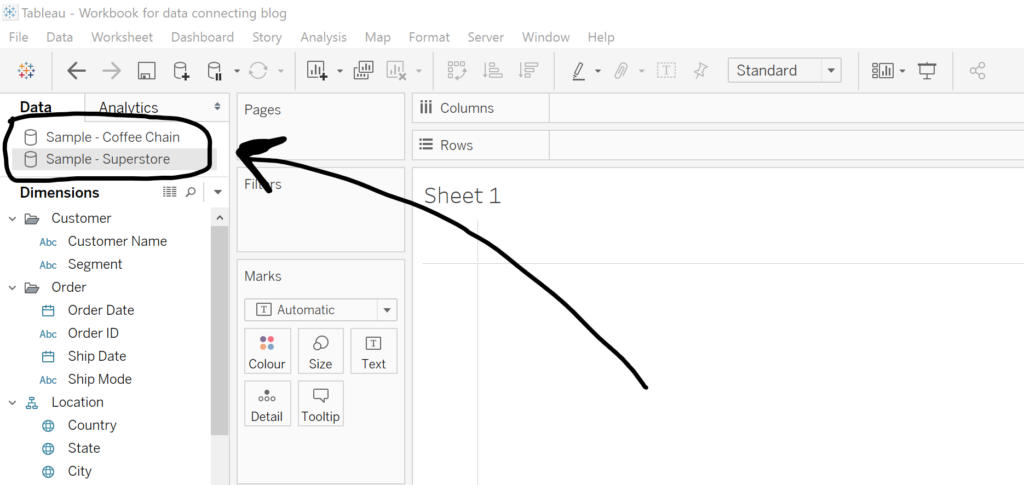This screenshot has height=485, width=1024.
Task: Click the presentation mode icon
Action: pos(927,70)
